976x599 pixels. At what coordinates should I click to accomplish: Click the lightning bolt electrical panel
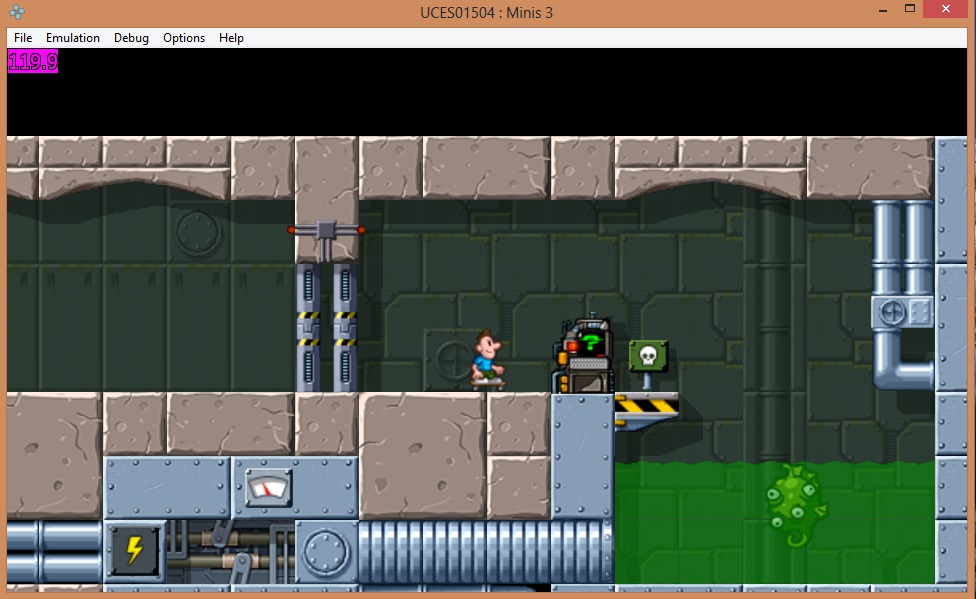(135, 551)
